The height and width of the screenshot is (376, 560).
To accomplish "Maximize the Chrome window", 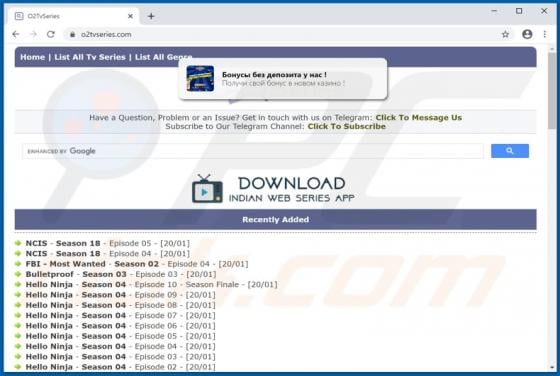I will (x=519, y=11).
